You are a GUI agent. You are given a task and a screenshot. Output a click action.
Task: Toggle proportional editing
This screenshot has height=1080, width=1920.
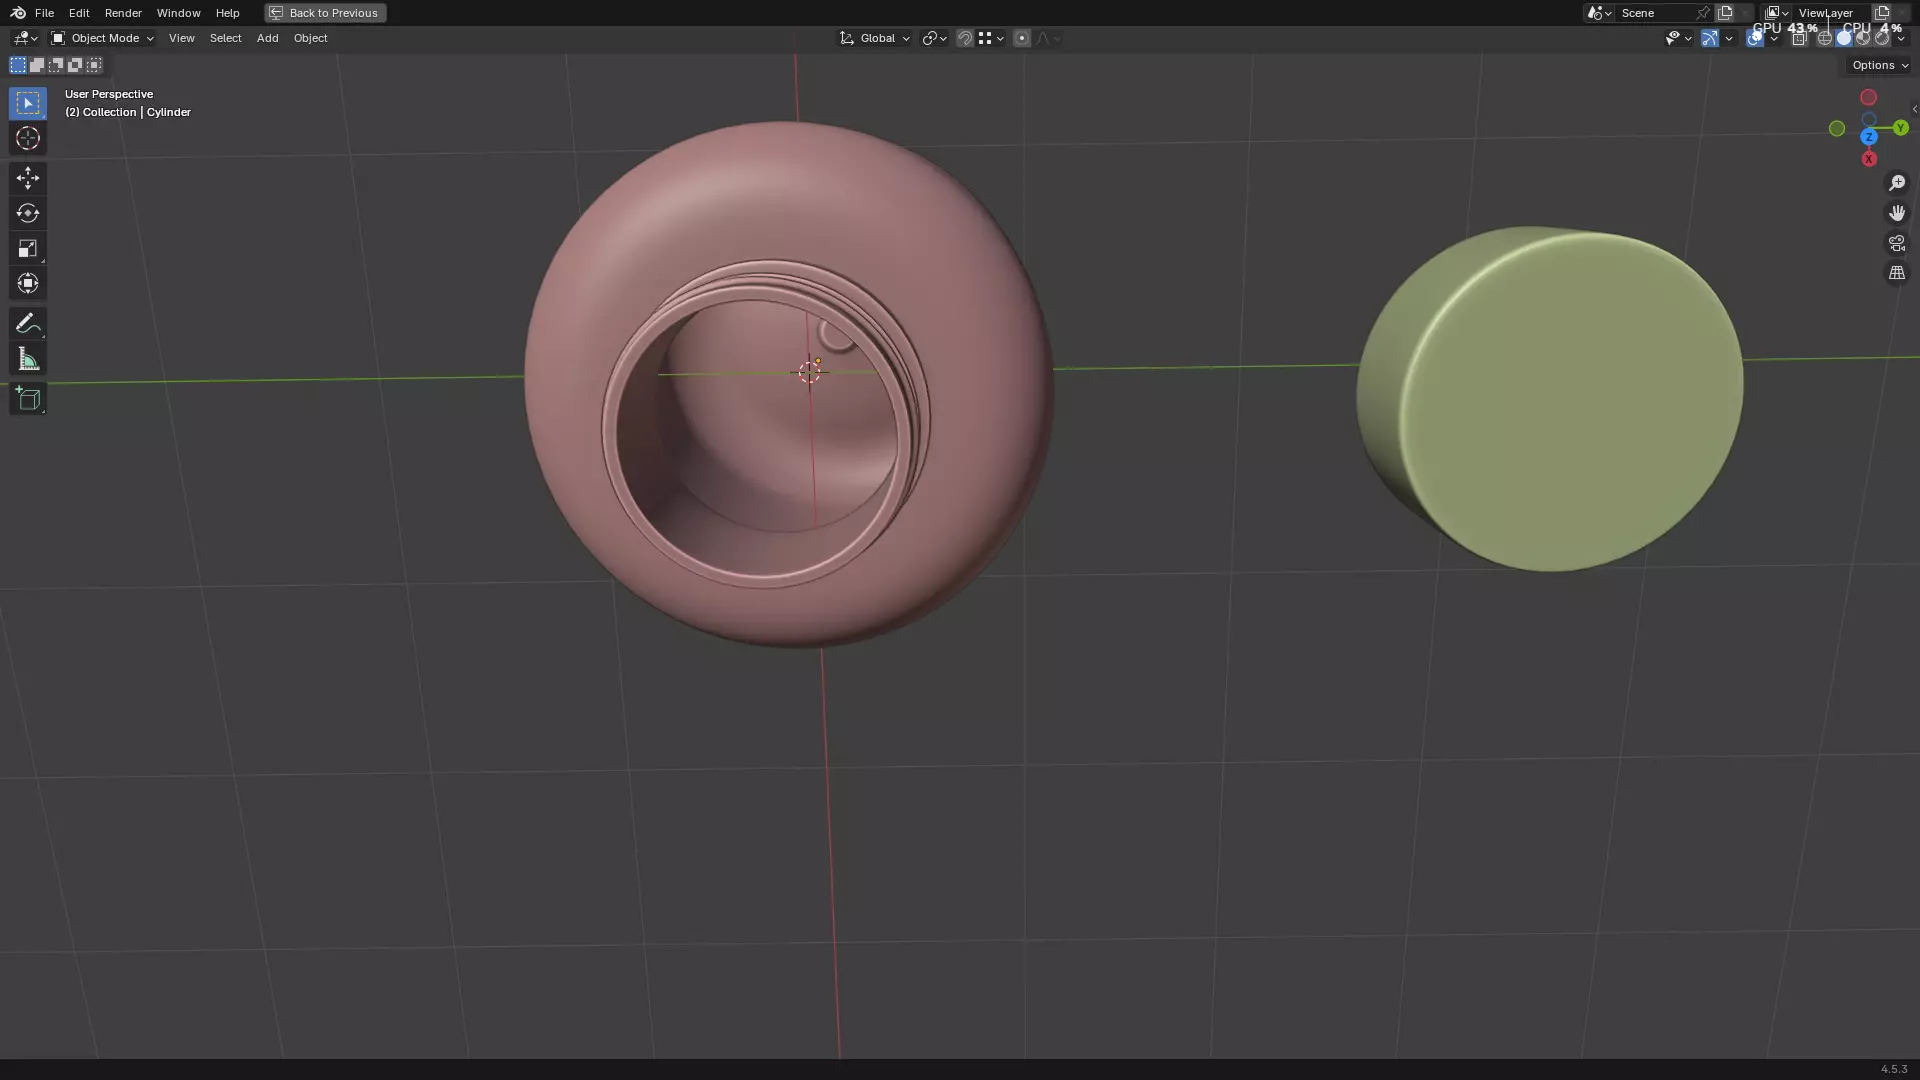(x=1021, y=38)
